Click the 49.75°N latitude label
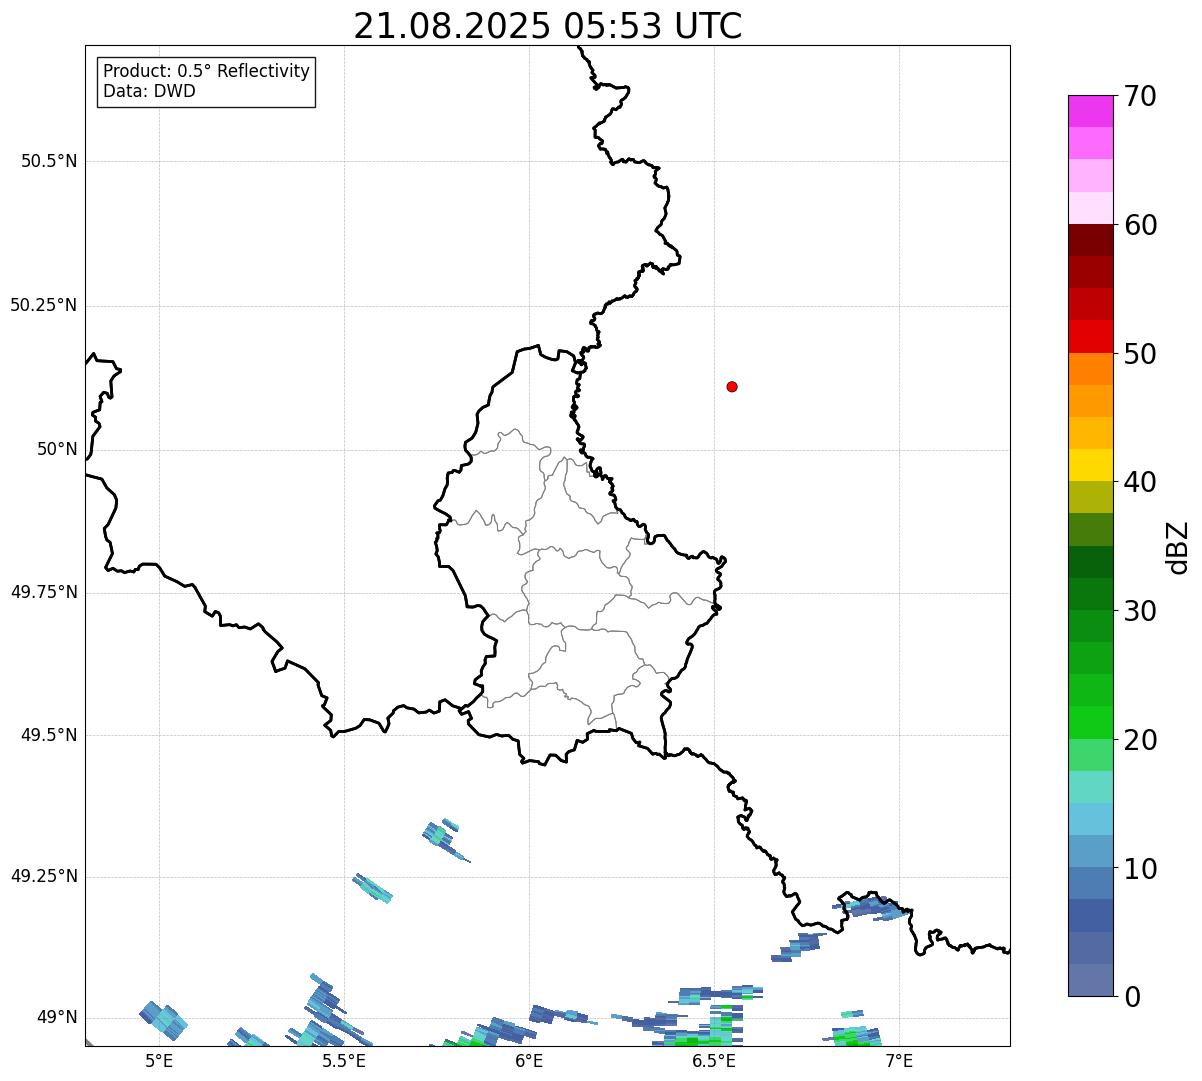The height and width of the screenshot is (1081, 1202). click(44, 592)
